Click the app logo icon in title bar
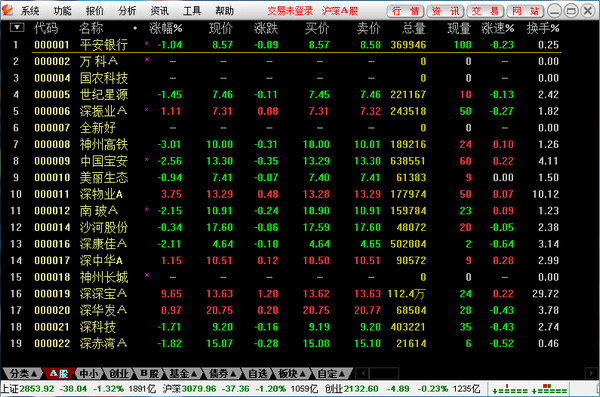Viewport: 600px width, 397px height. (x=7, y=10)
